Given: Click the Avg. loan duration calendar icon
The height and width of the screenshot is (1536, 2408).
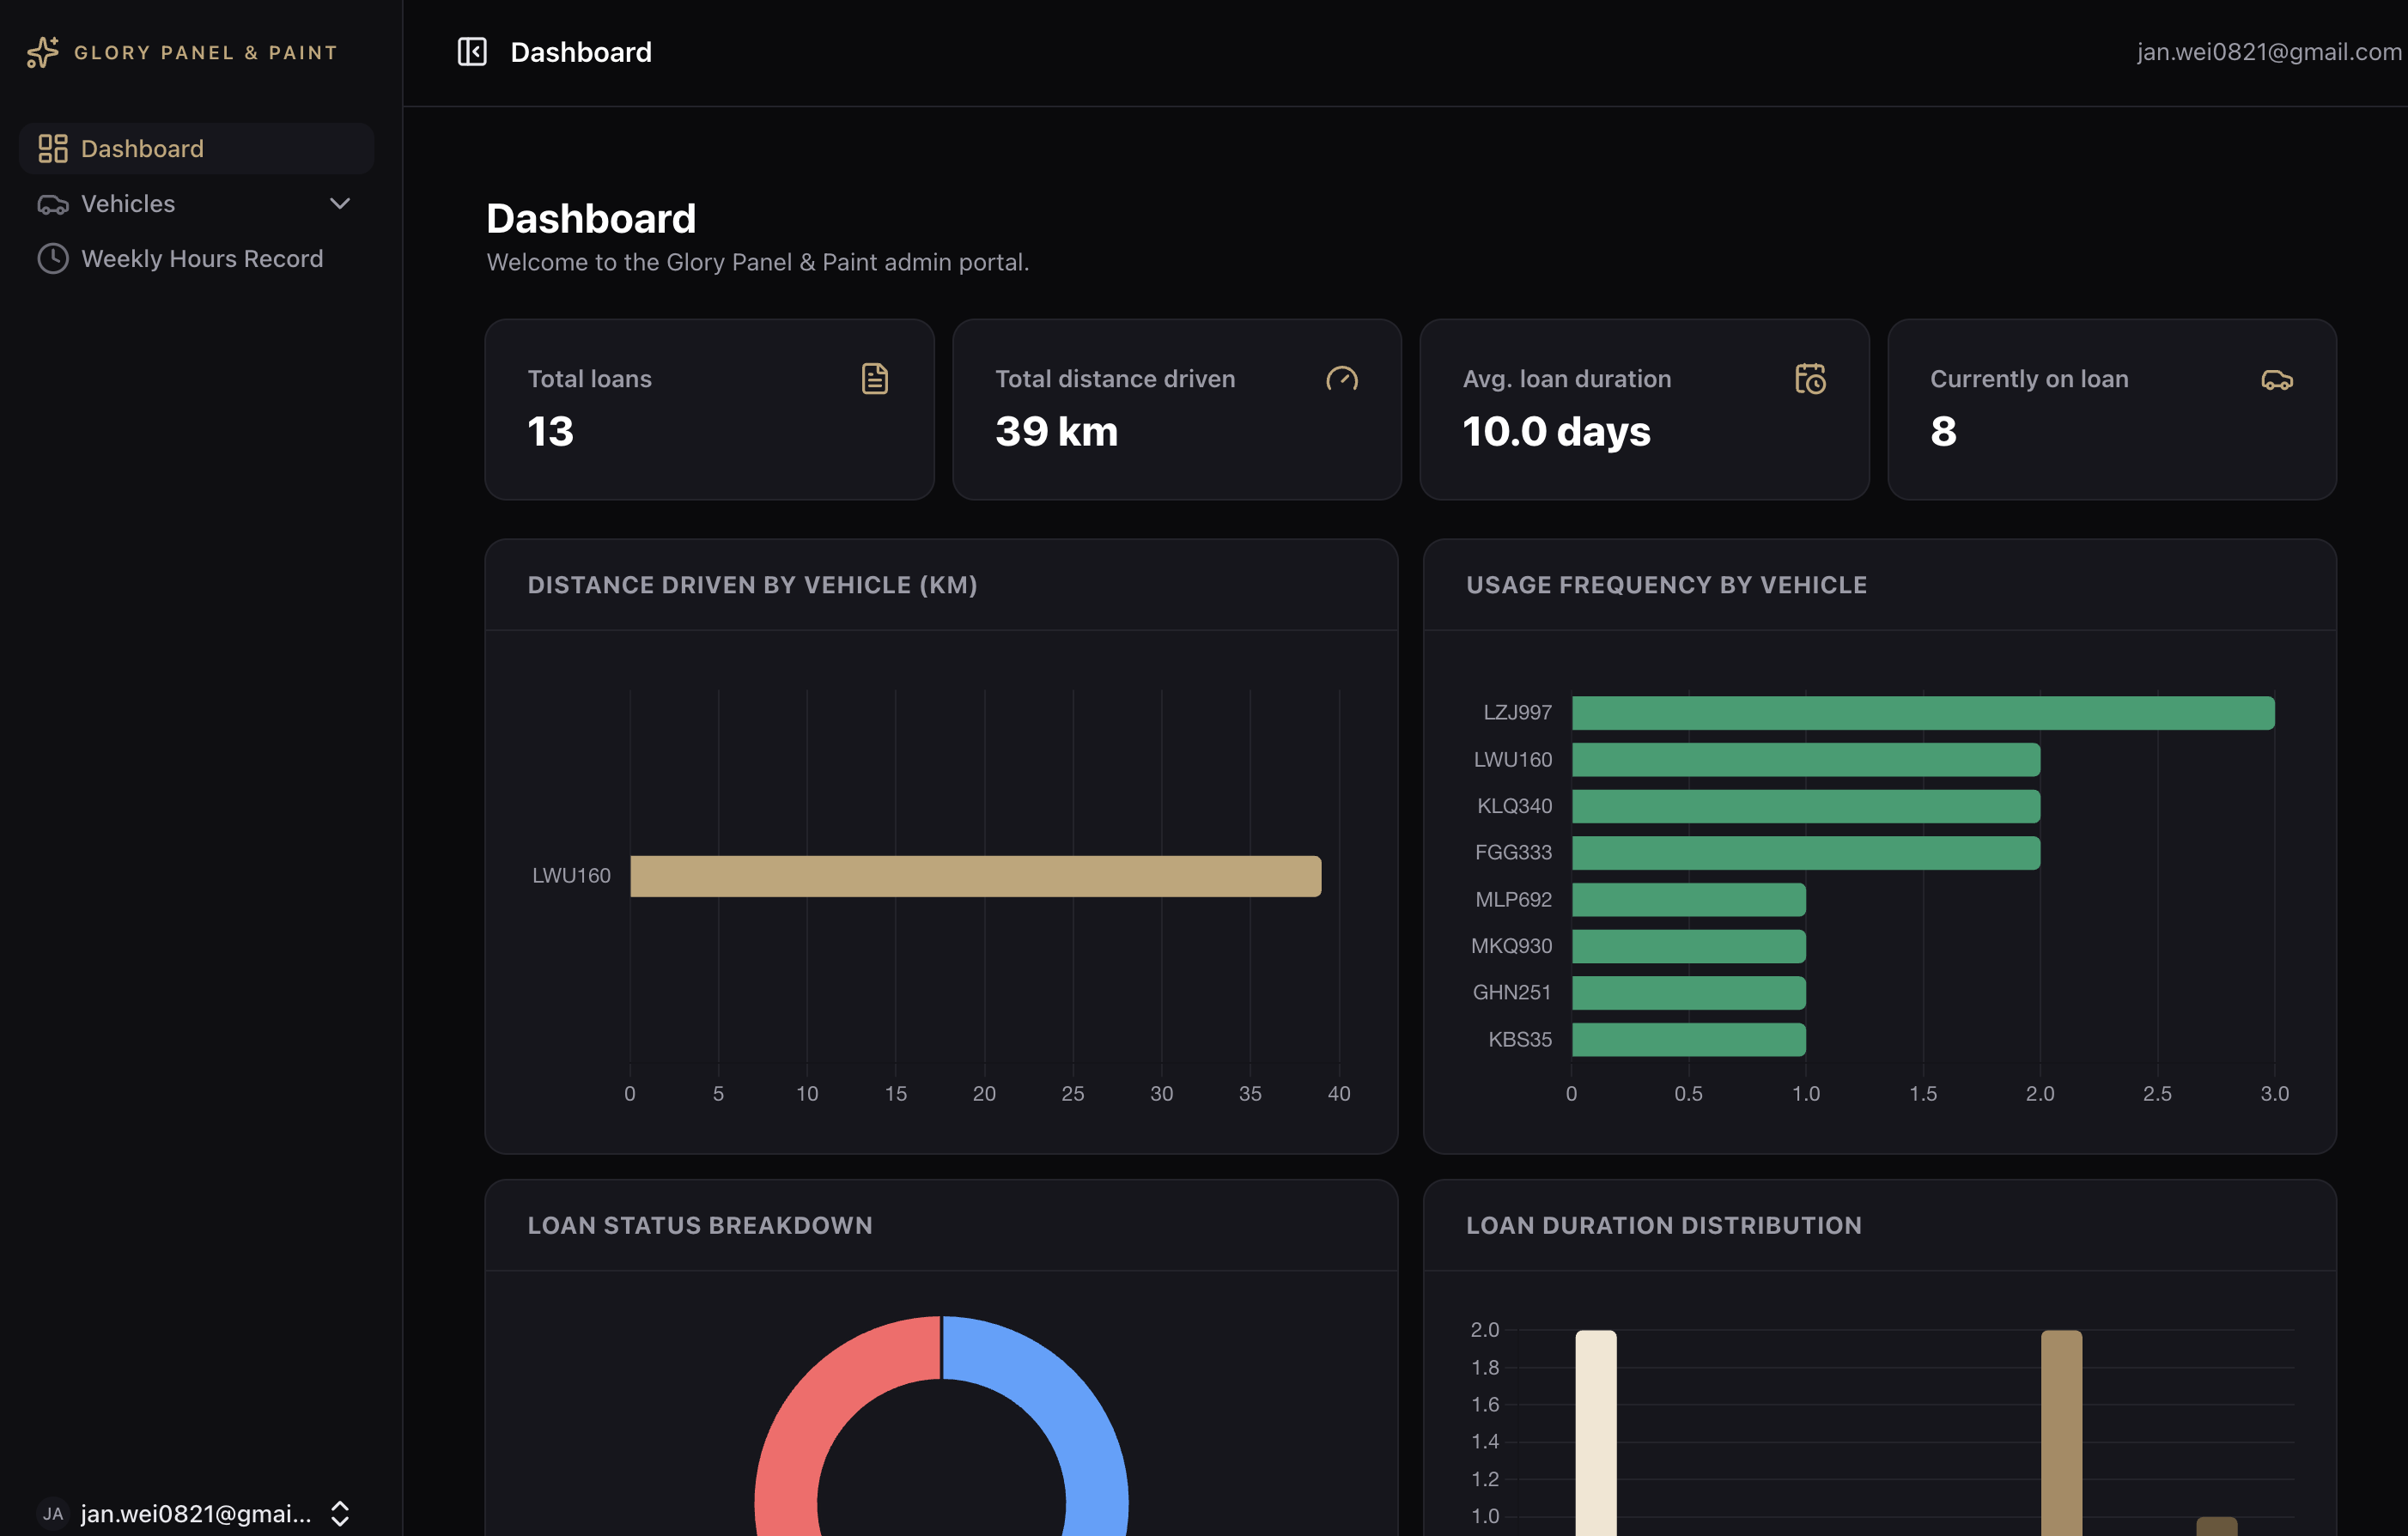Looking at the screenshot, I should pyautogui.click(x=1810, y=379).
